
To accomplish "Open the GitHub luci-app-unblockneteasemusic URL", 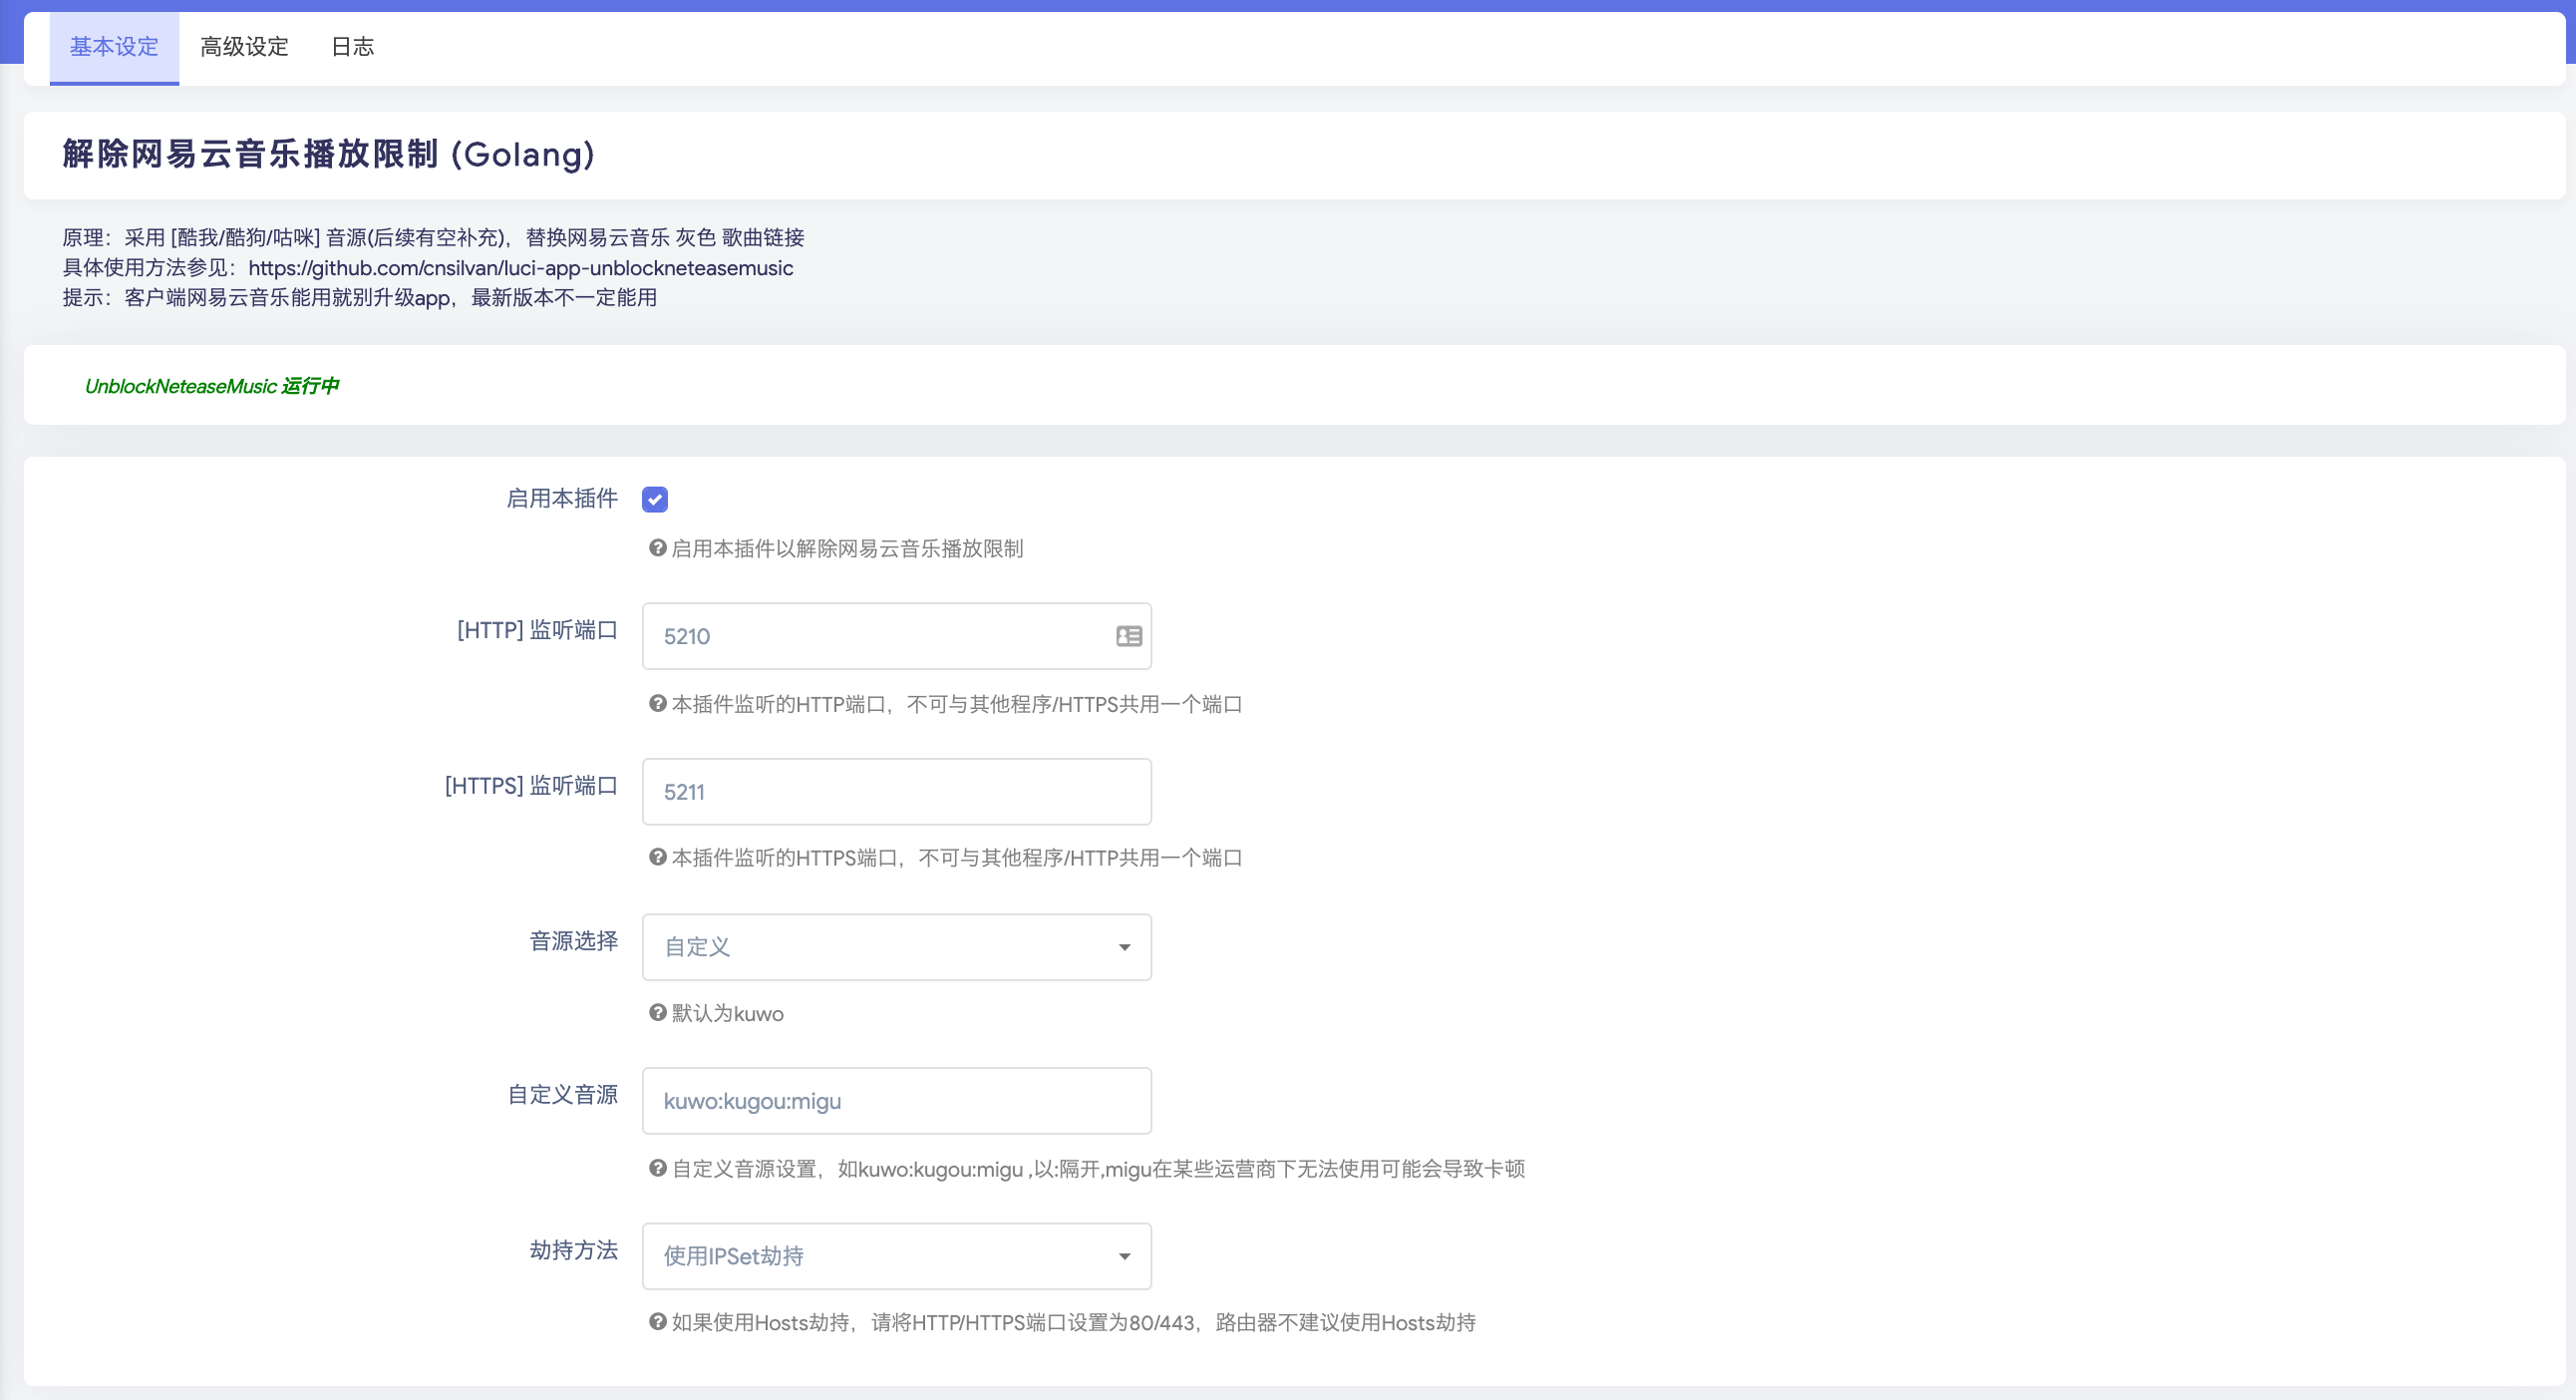I will pyautogui.click(x=520, y=268).
